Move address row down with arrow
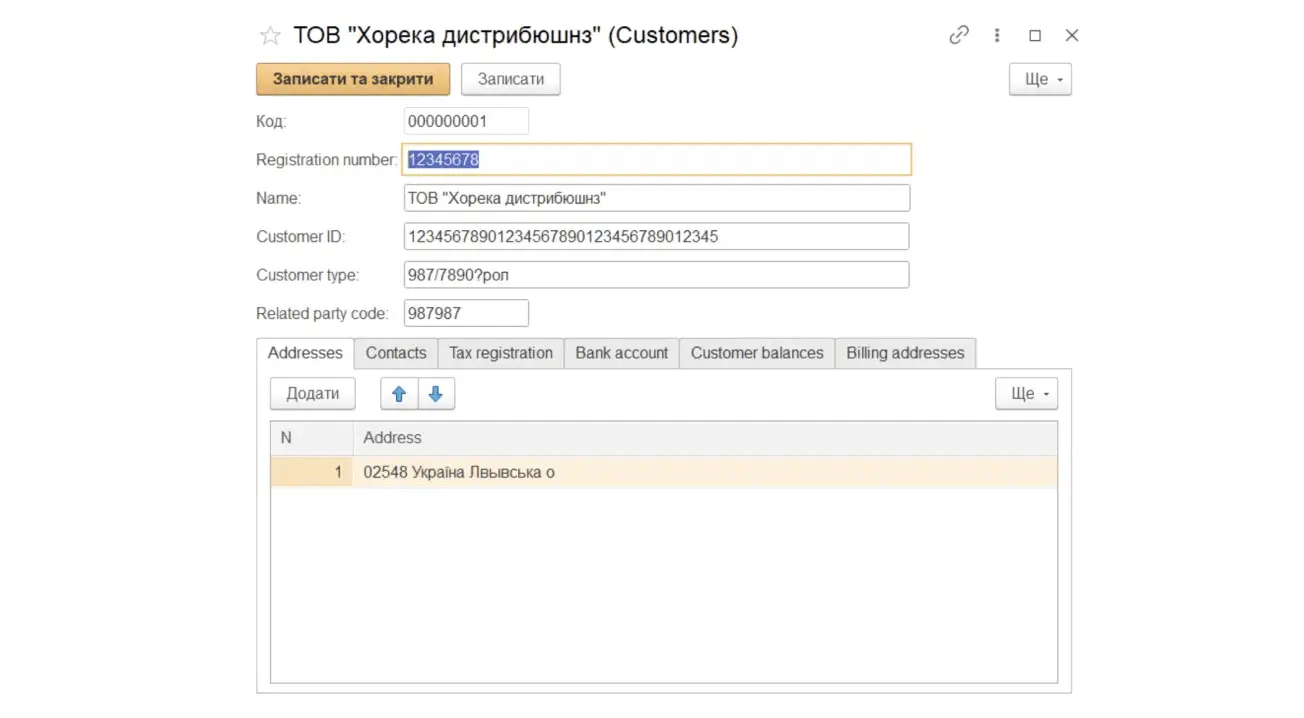The image size is (1304, 718). pos(435,394)
